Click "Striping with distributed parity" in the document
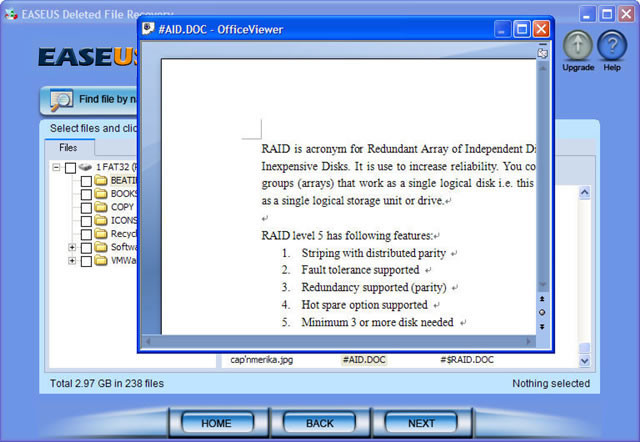640x442 pixels. click(x=373, y=253)
